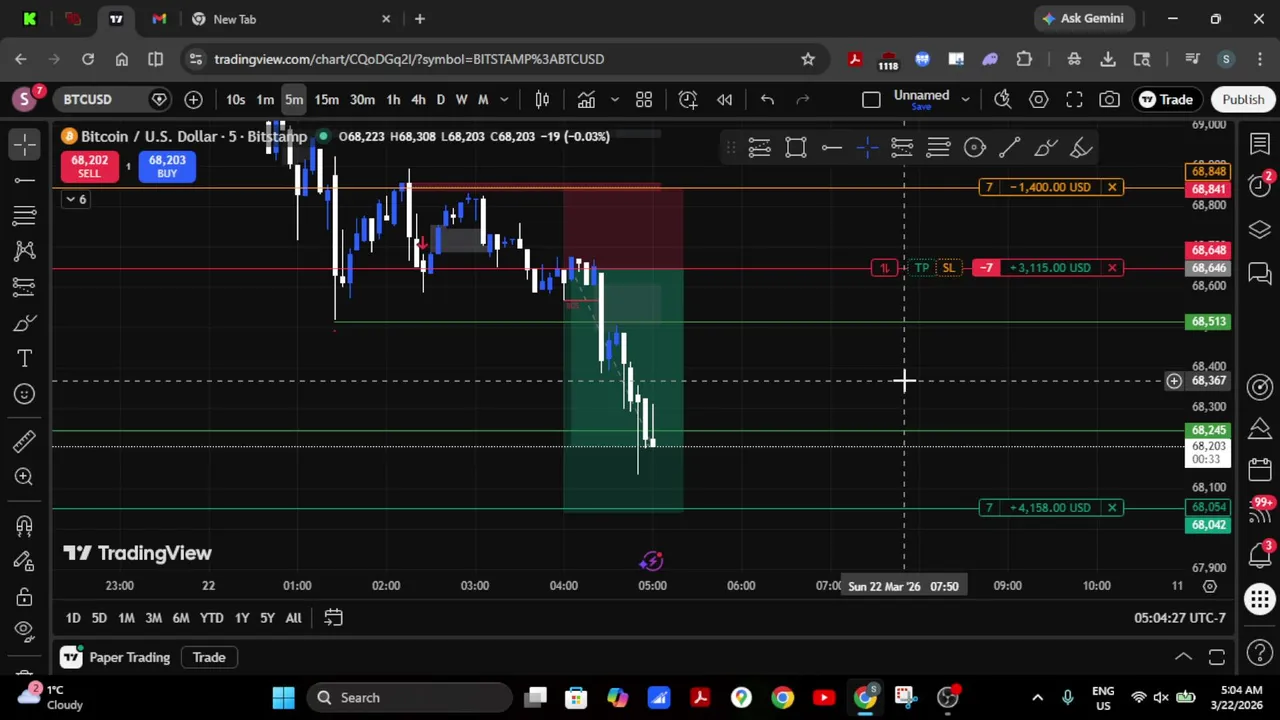Screen dimensions: 1280x720
Task: Undo the last chart action
Action: pos(767,99)
